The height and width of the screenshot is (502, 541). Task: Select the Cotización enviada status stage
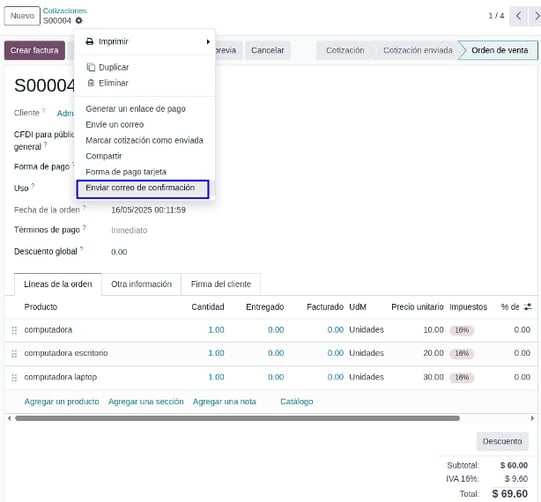pos(417,50)
